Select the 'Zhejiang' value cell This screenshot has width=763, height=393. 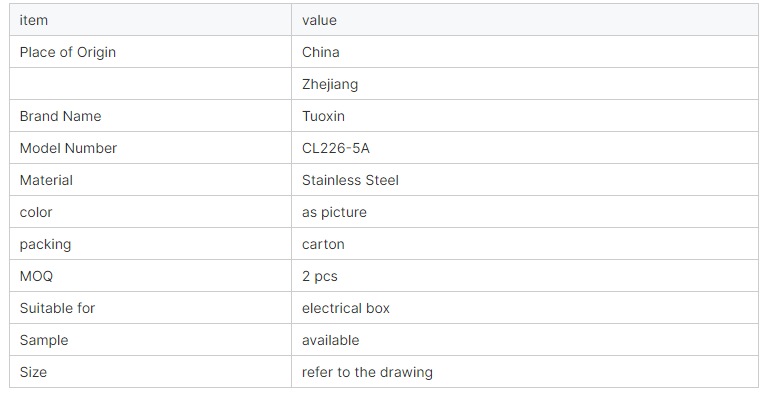[525, 84]
